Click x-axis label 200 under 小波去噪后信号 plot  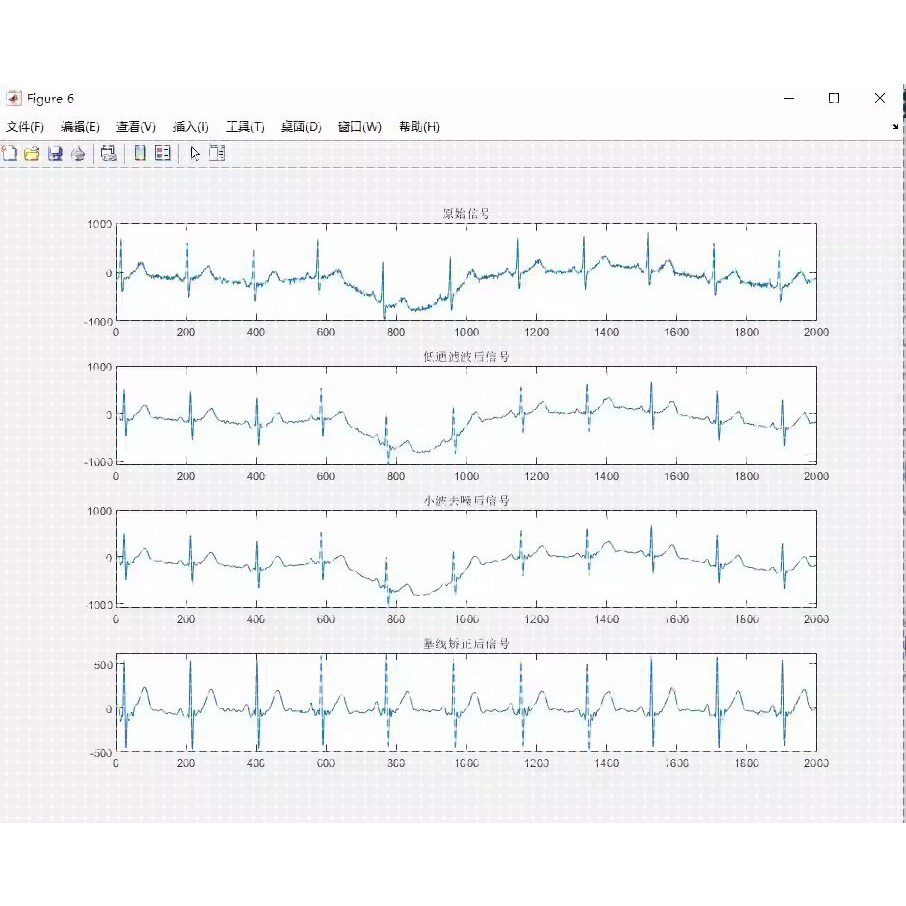(186, 619)
